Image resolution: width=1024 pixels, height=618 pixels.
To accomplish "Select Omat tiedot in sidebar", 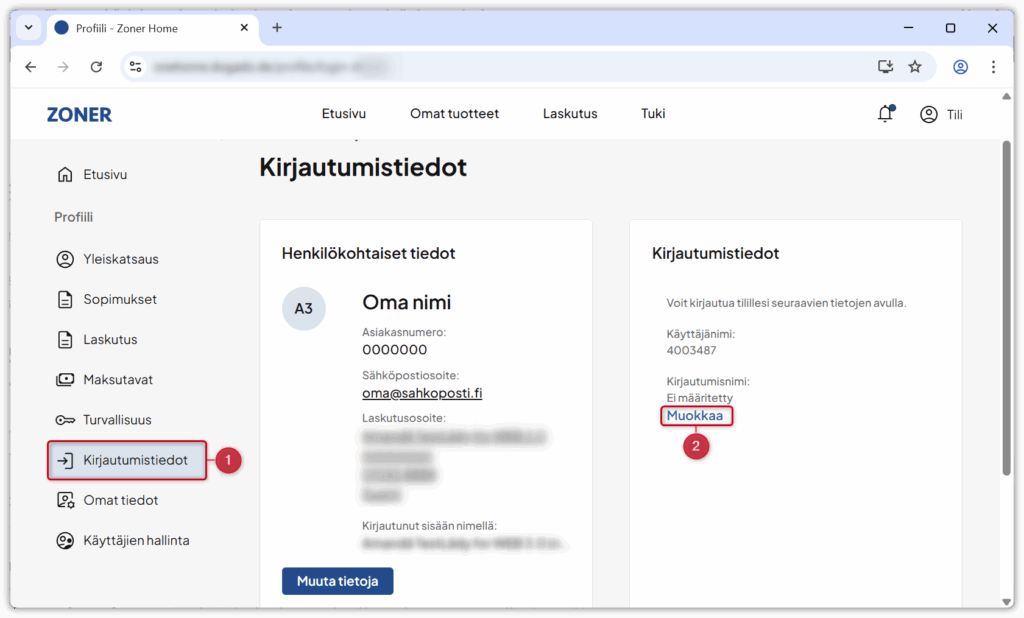I will [x=120, y=500].
